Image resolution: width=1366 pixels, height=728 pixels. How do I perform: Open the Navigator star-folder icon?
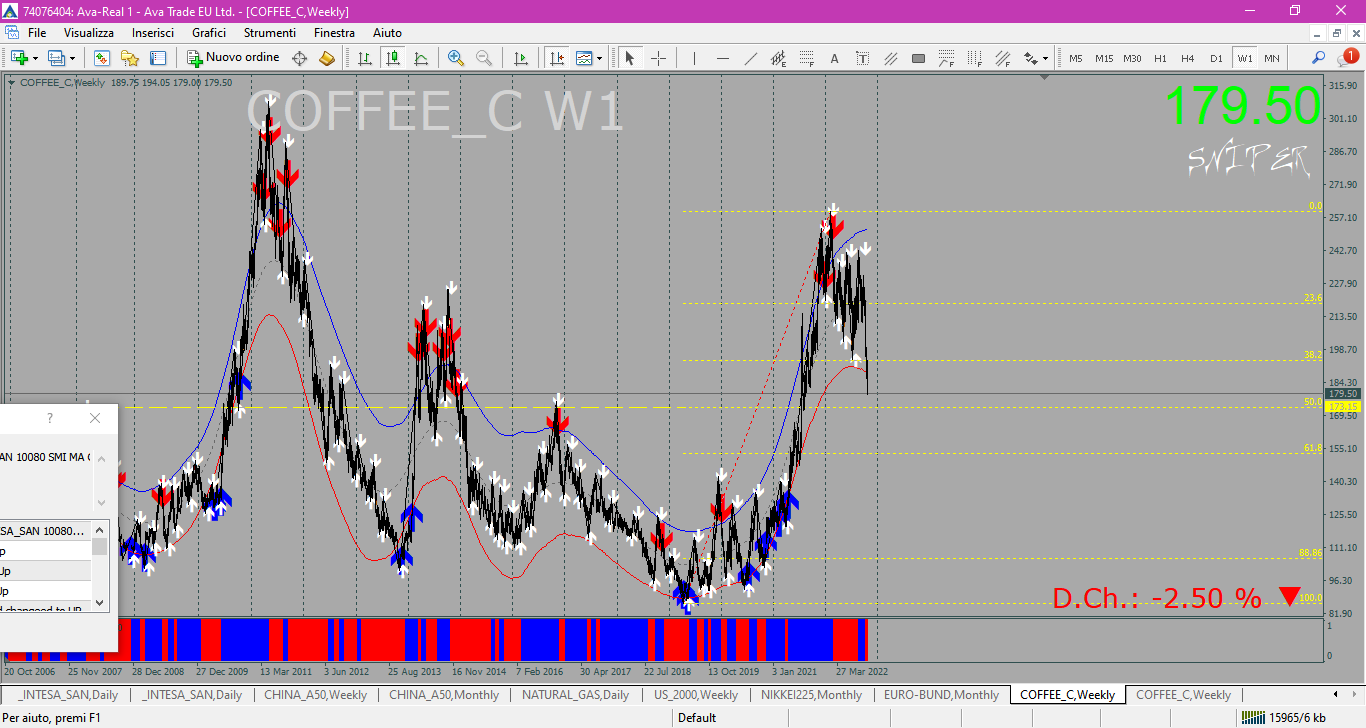point(130,58)
